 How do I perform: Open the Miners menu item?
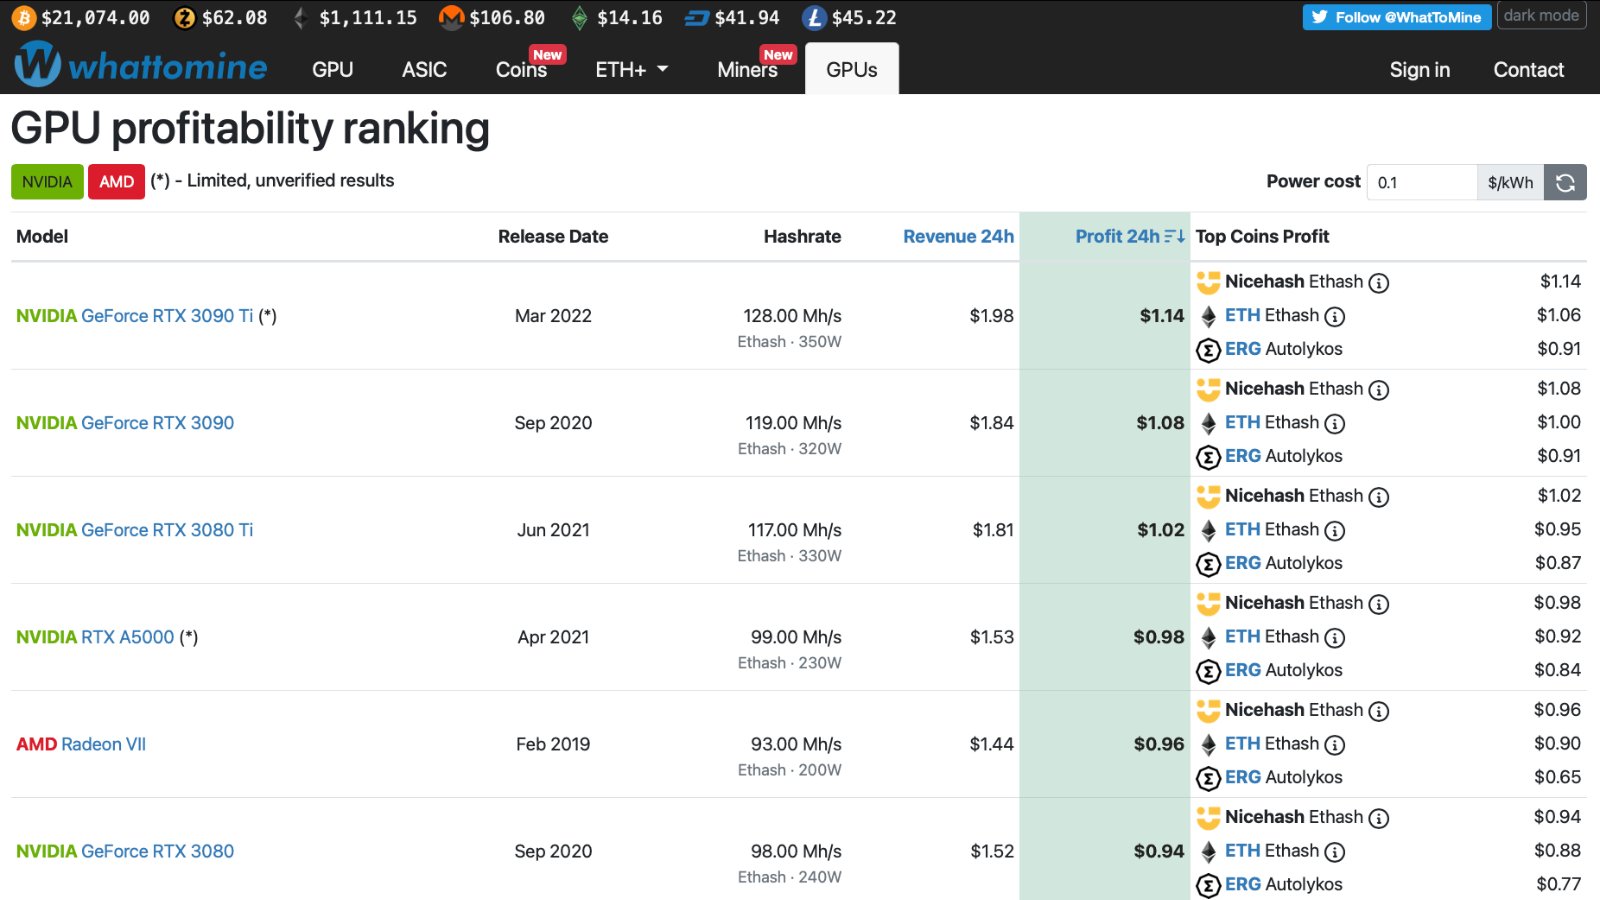tap(747, 70)
